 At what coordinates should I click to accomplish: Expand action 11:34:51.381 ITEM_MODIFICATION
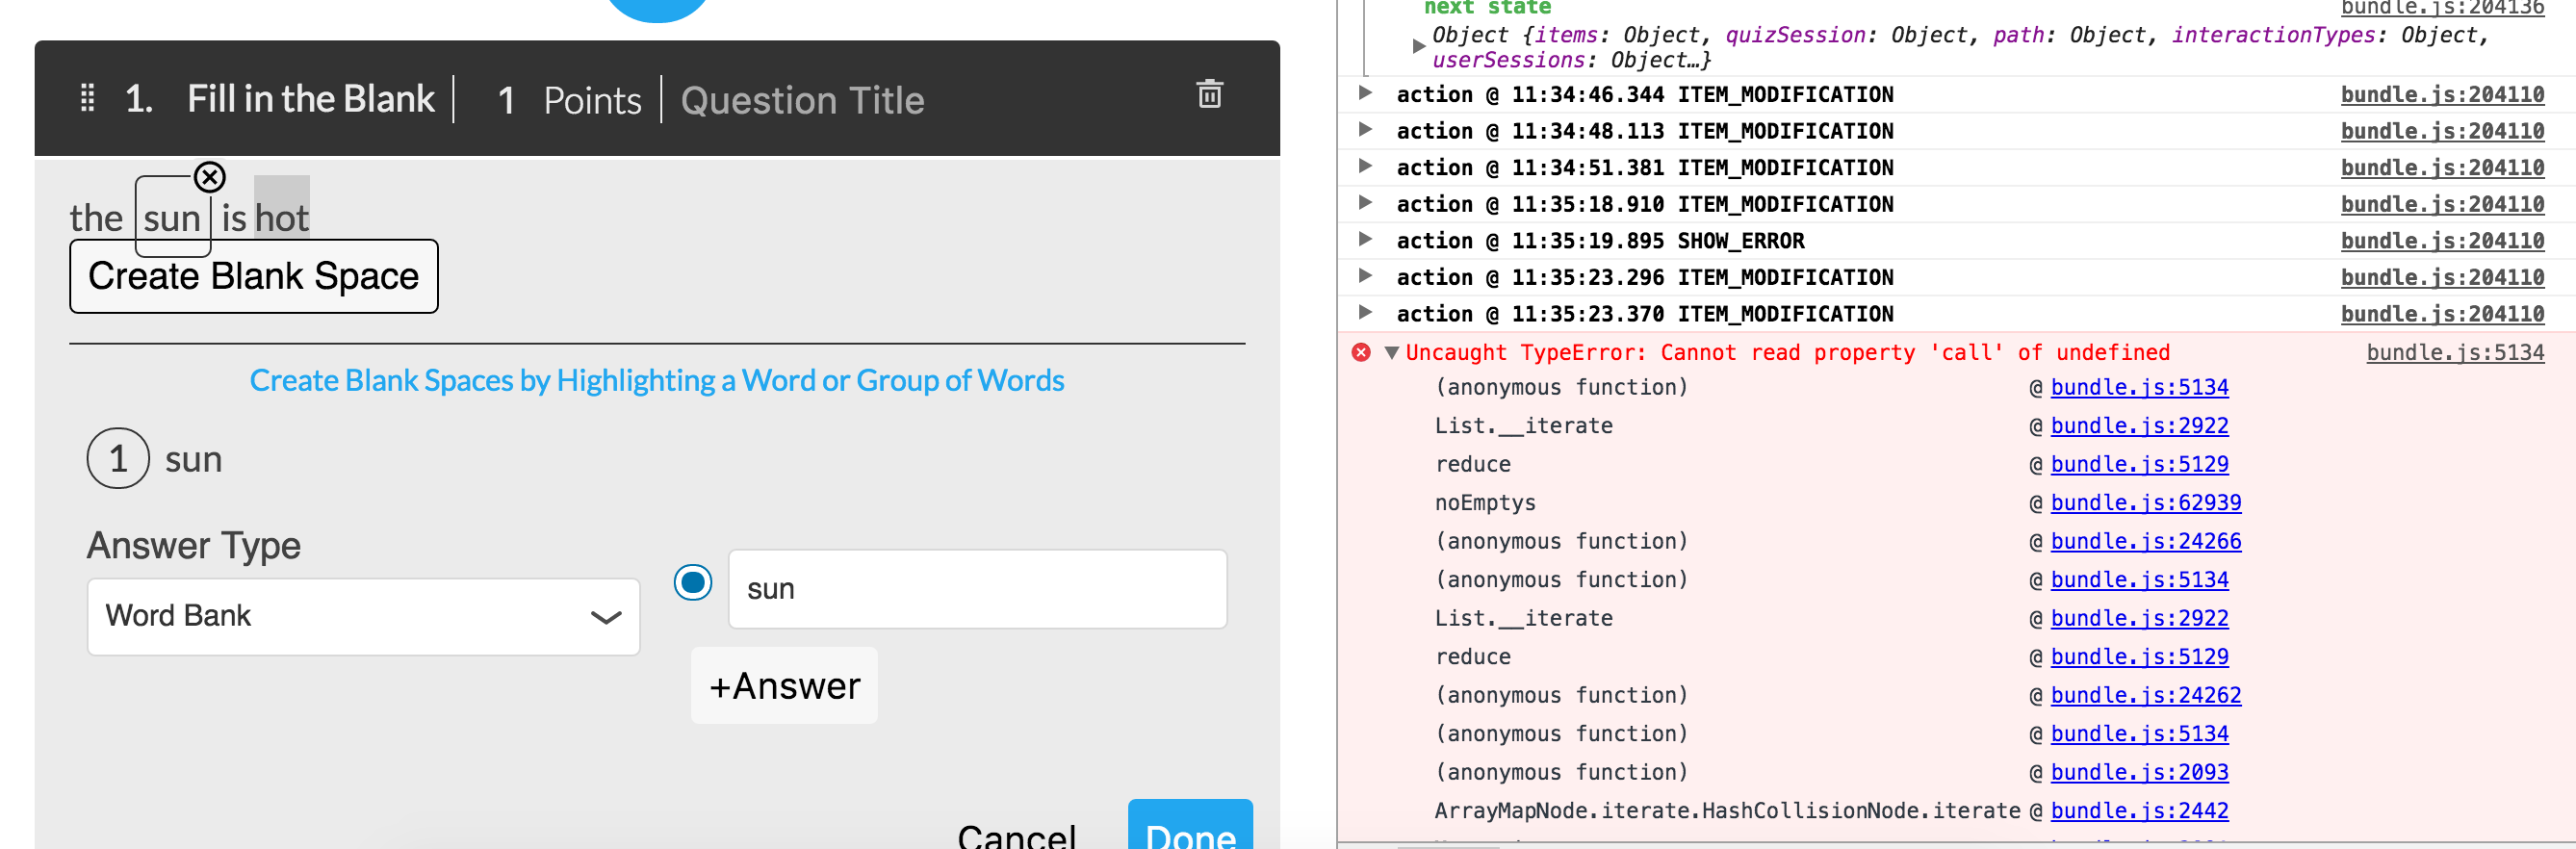(1364, 167)
